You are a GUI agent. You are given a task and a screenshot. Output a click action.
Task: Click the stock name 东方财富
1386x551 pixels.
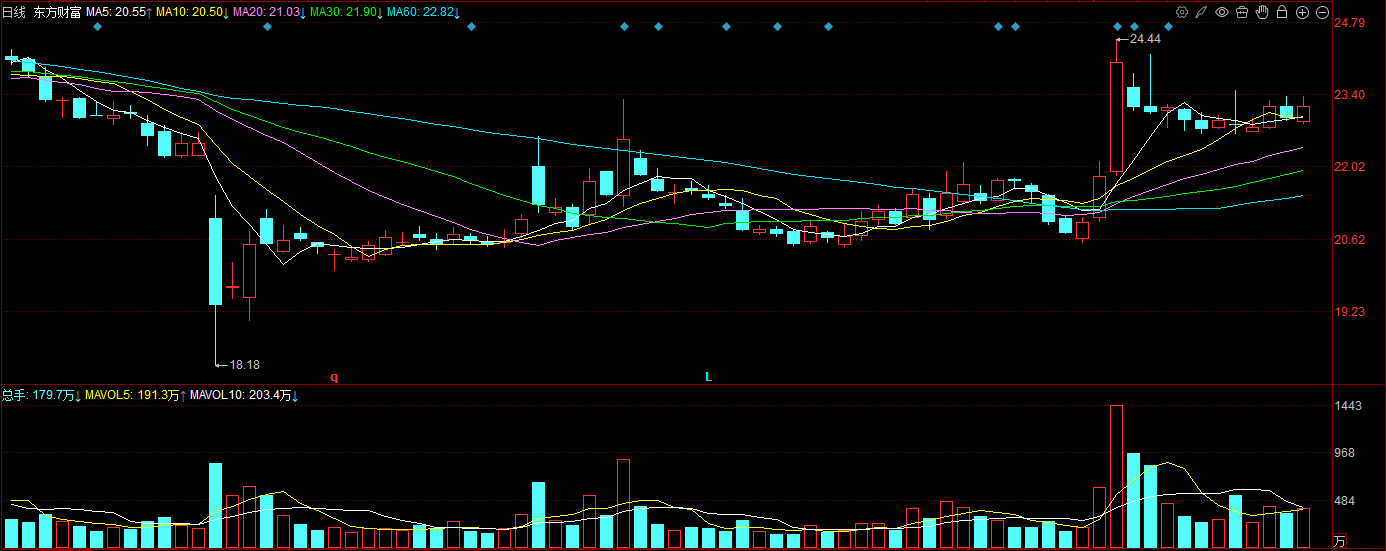coord(56,11)
